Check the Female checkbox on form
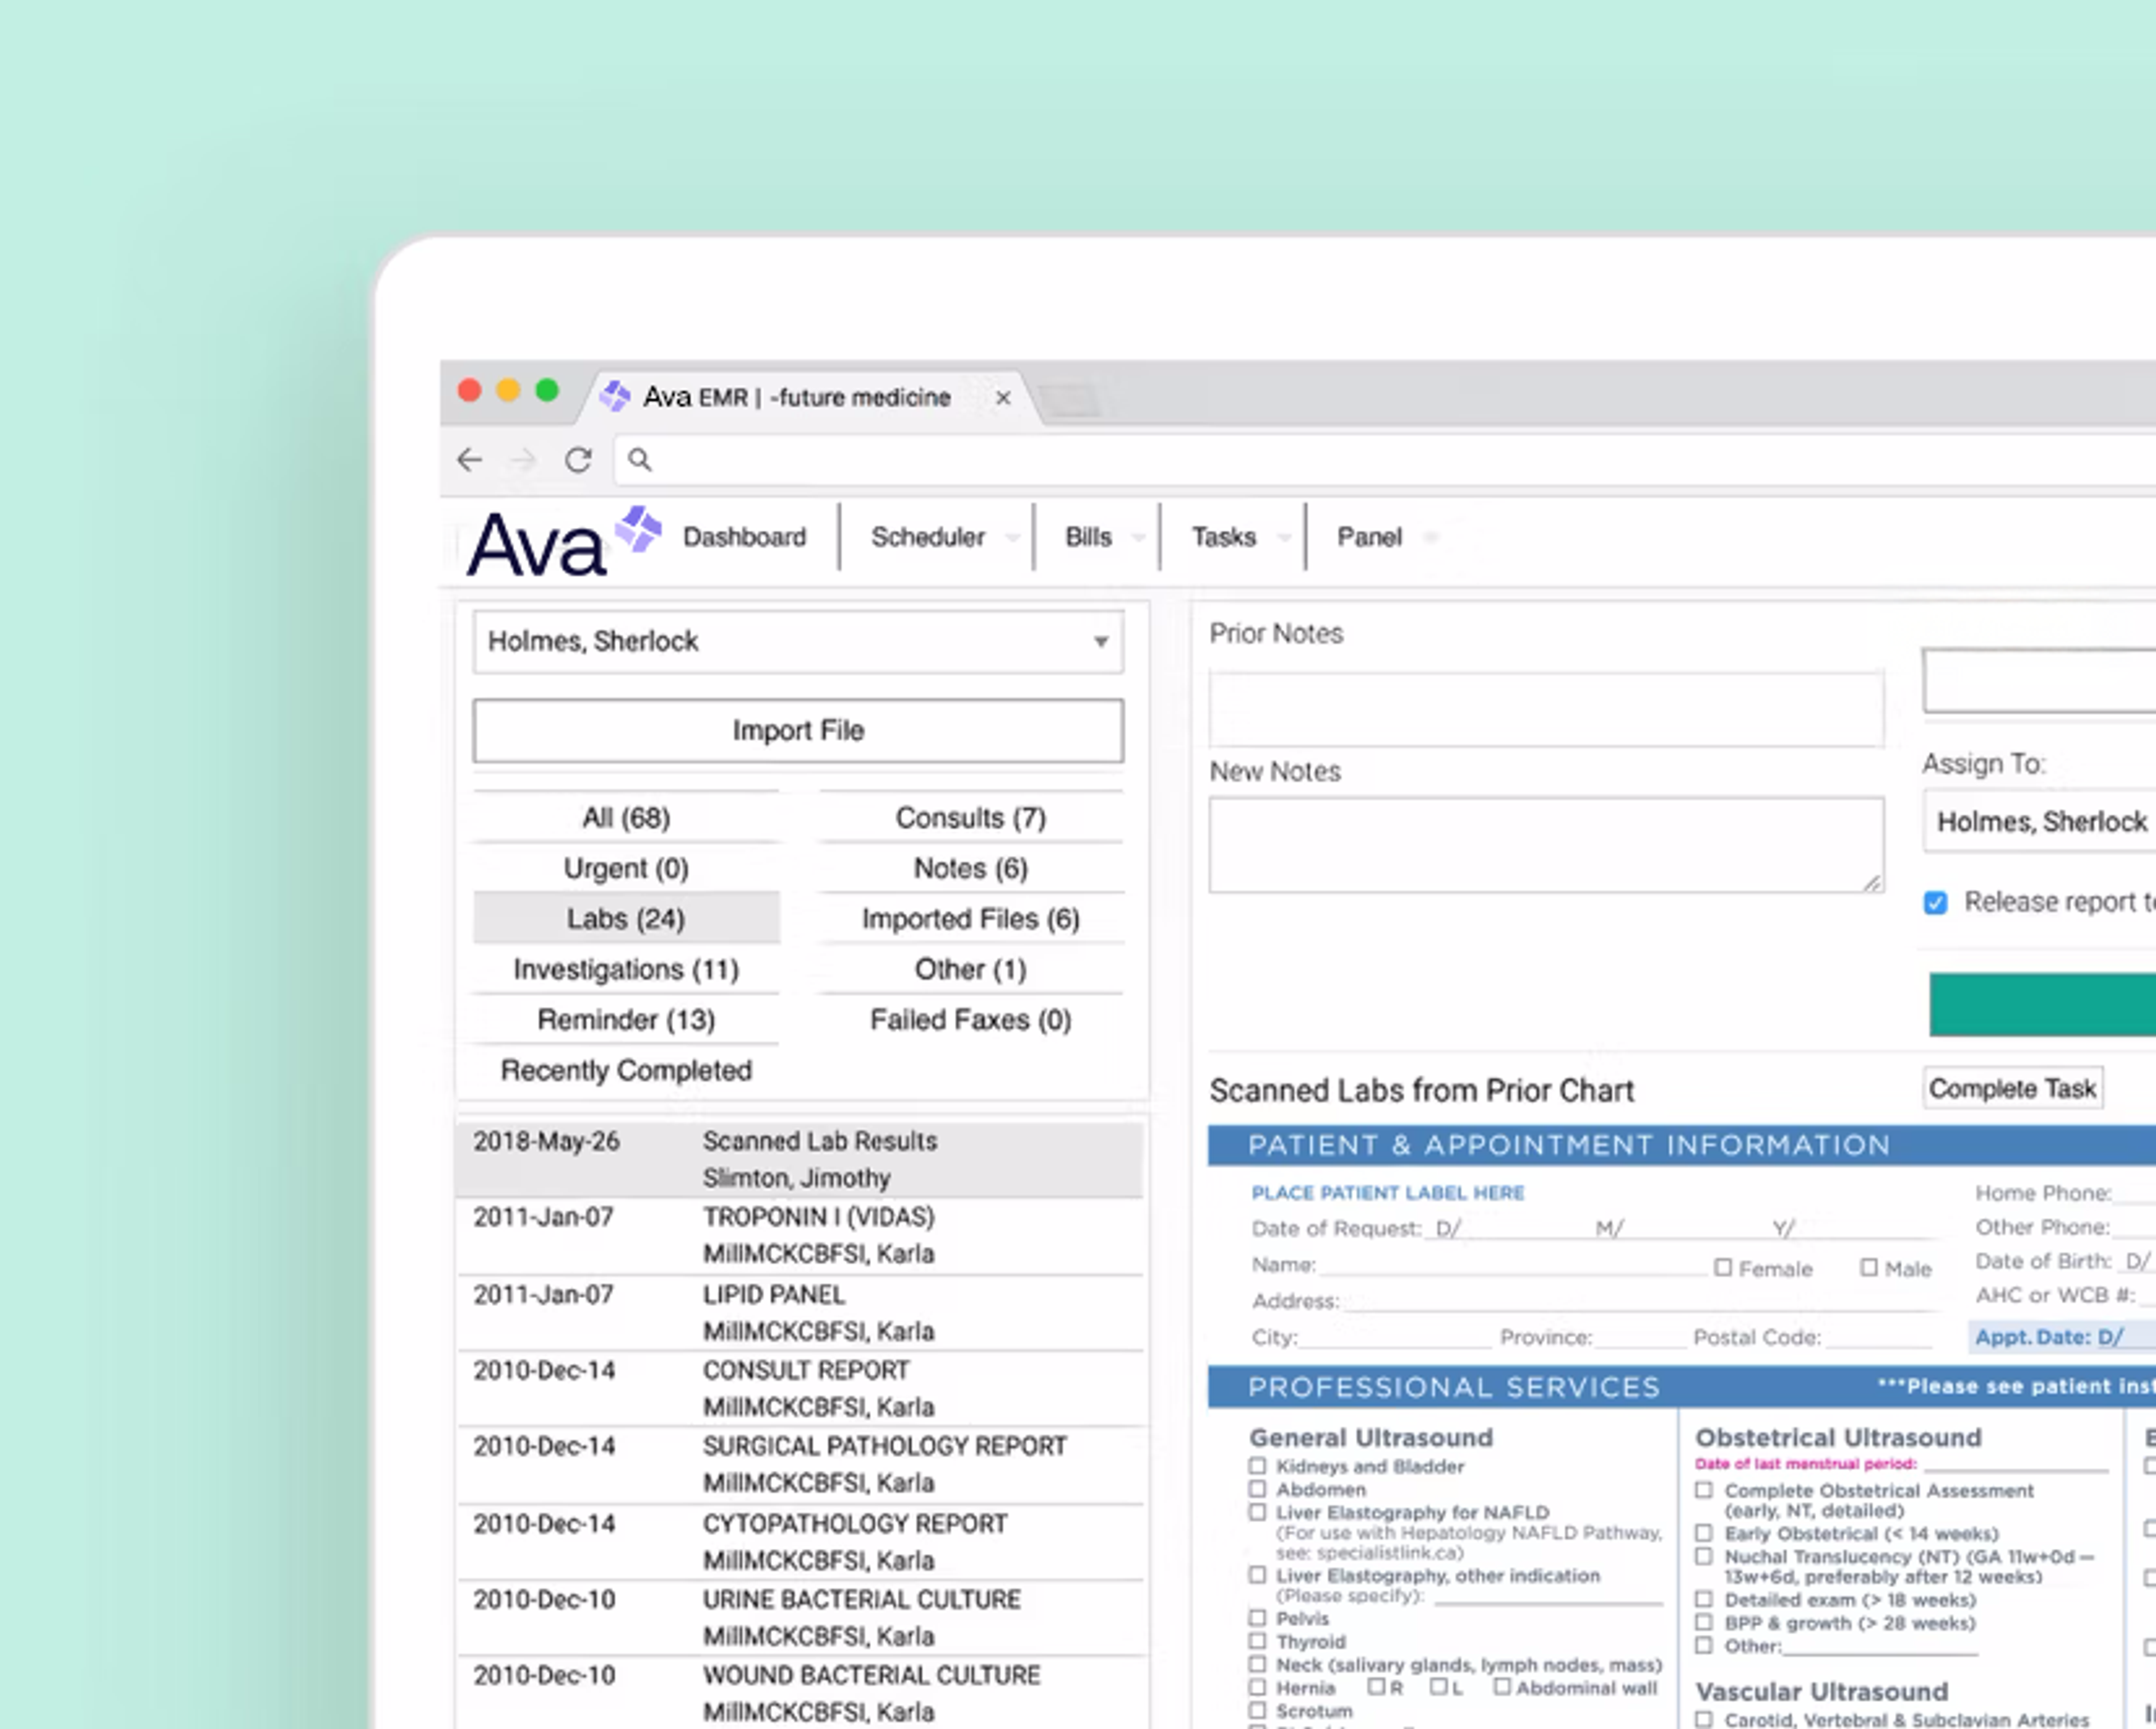This screenshot has width=2156, height=1729. coord(1722,1267)
